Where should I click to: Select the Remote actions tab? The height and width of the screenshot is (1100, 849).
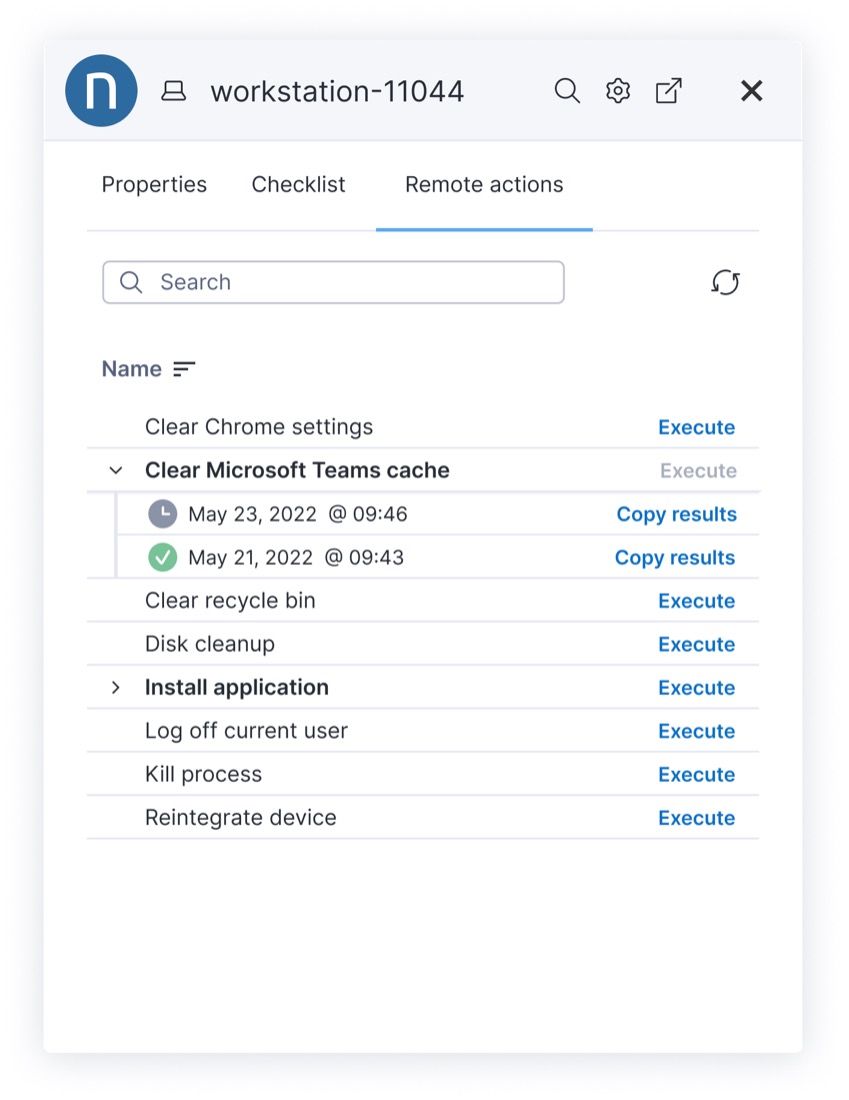tap(484, 185)
